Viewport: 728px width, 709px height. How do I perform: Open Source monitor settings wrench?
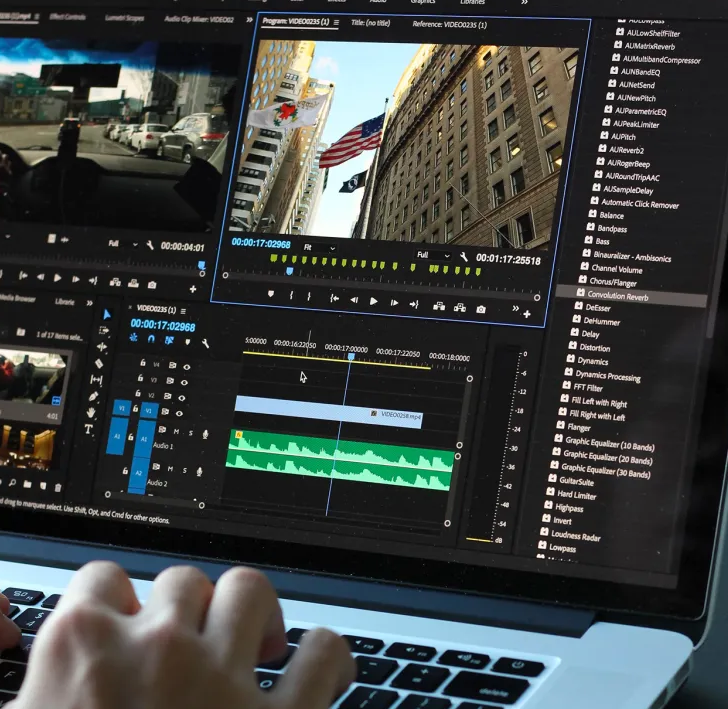pyautogui.click(x=150, y=245)
